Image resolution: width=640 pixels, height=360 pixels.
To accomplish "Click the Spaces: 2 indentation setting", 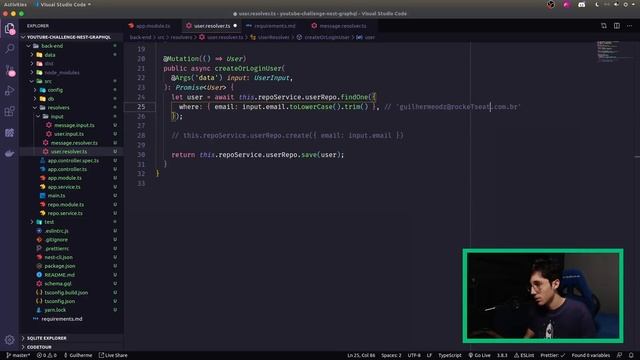I will [x=391, y=356].
